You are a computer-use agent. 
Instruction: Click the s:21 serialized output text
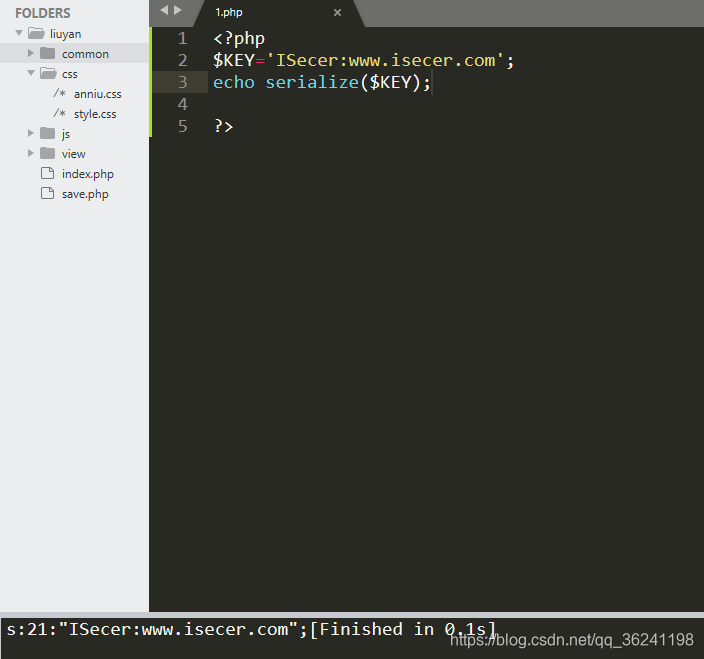tap(157, 629)
